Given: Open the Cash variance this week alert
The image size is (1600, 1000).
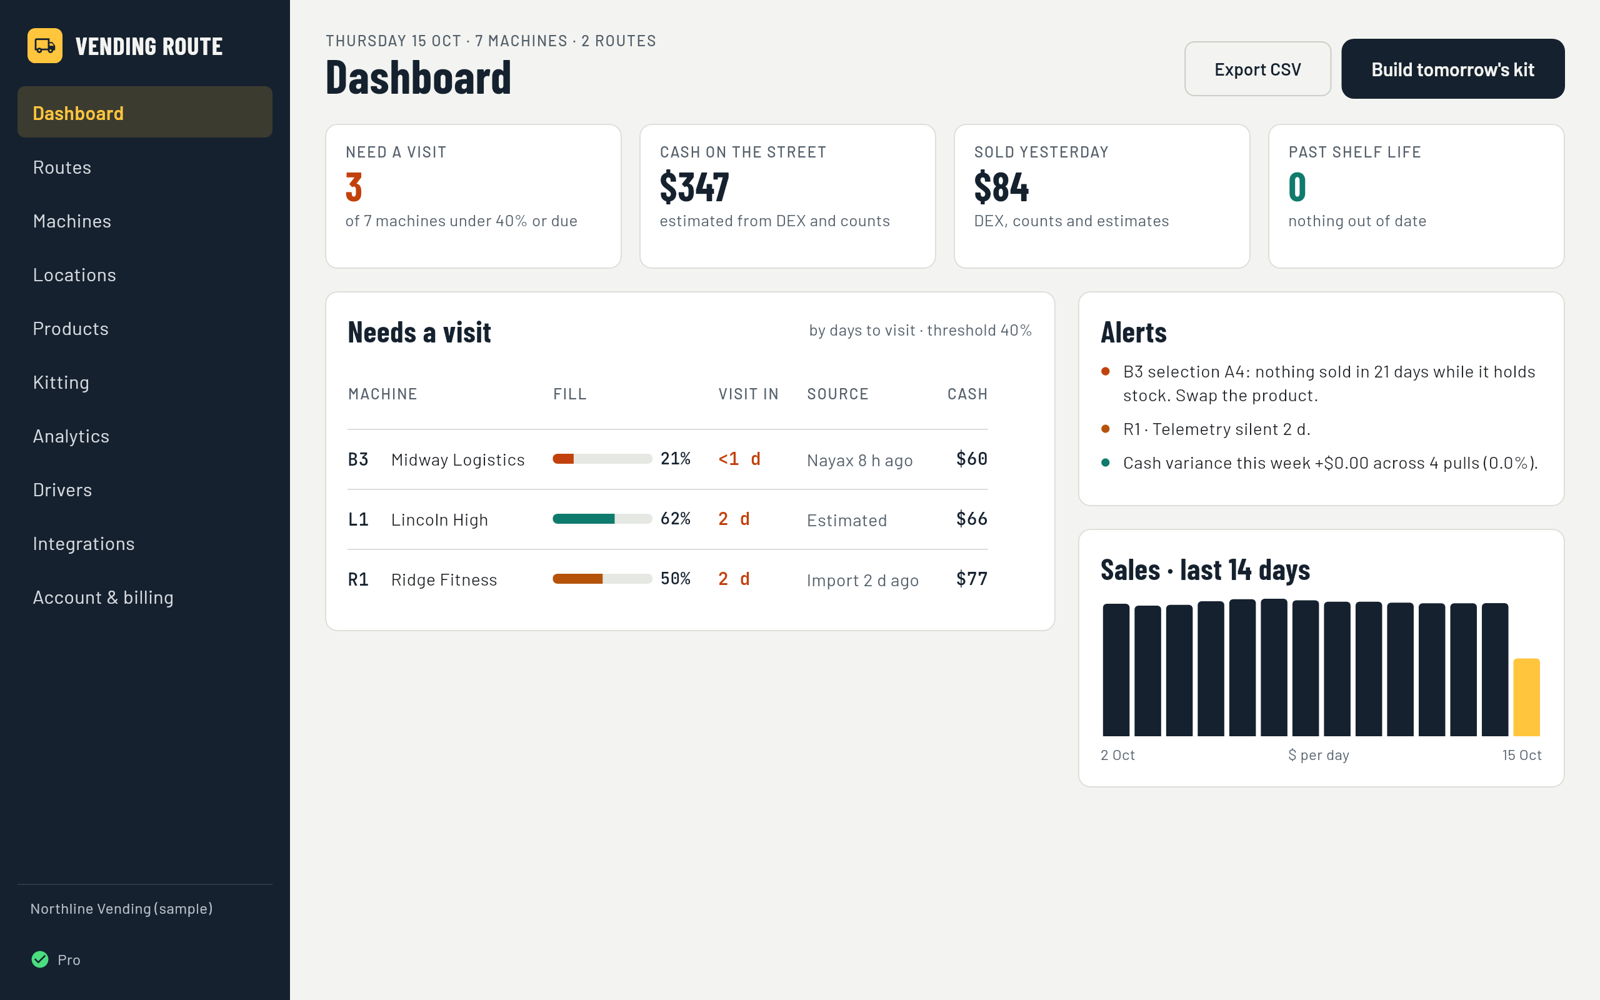Looking at the screenshot, I should point(1320,463).
